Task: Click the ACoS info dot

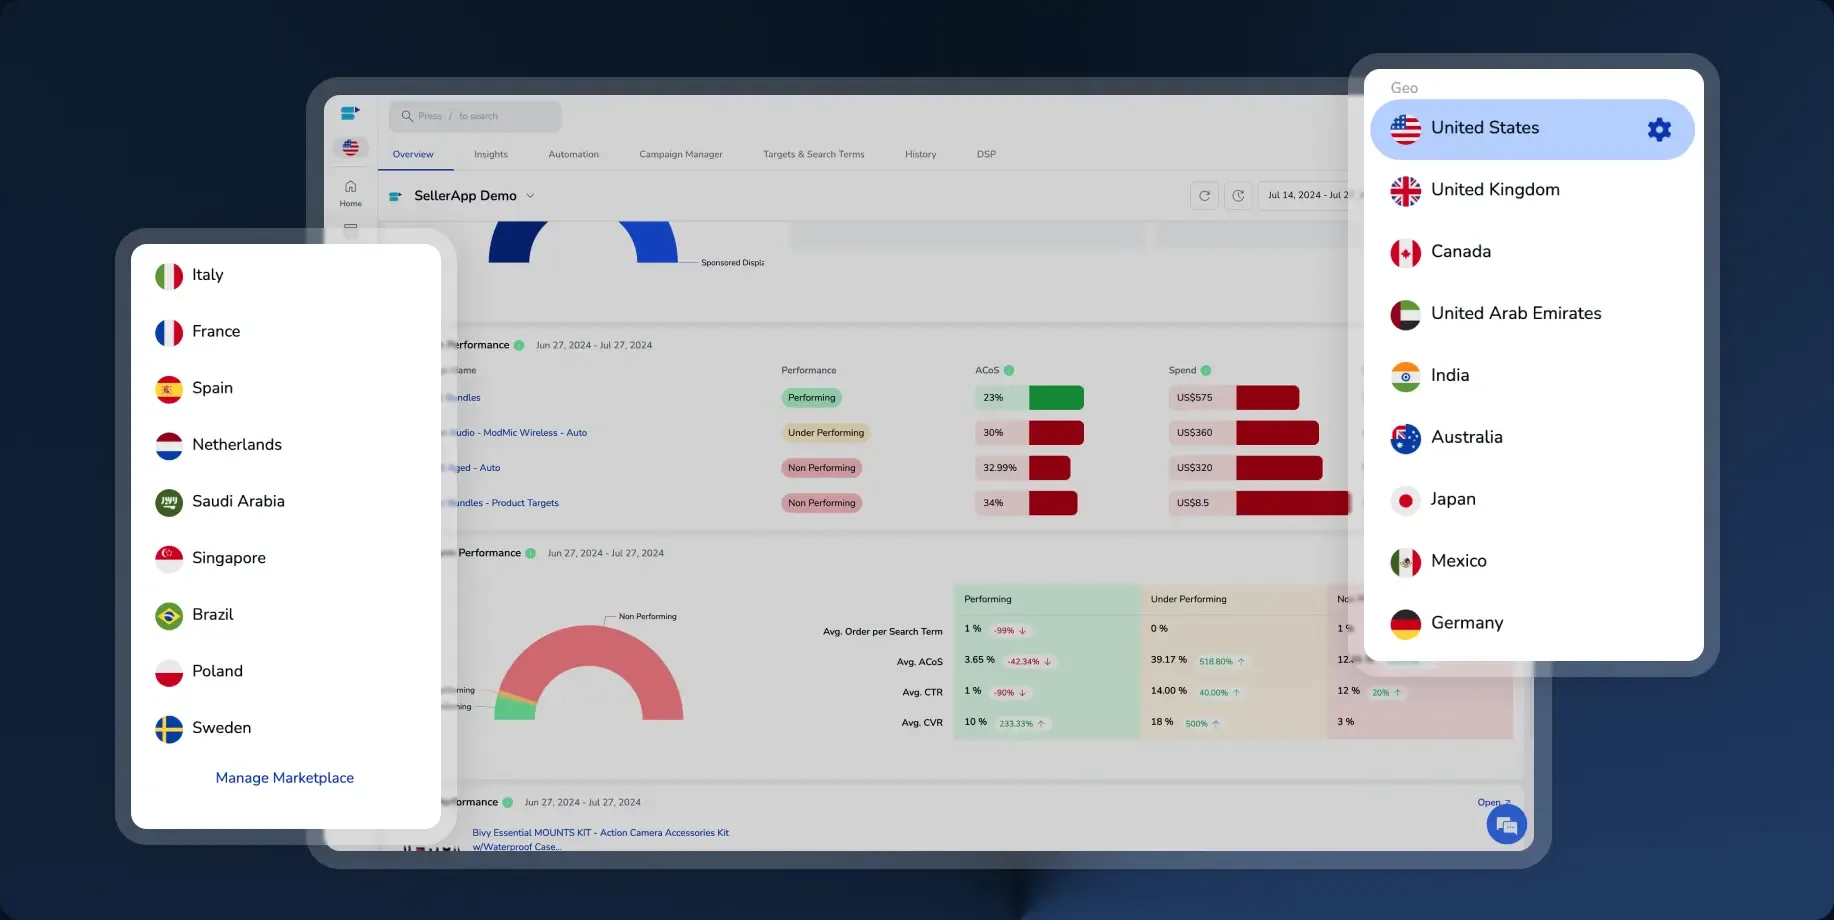Action: click(x=1009, y=370)
